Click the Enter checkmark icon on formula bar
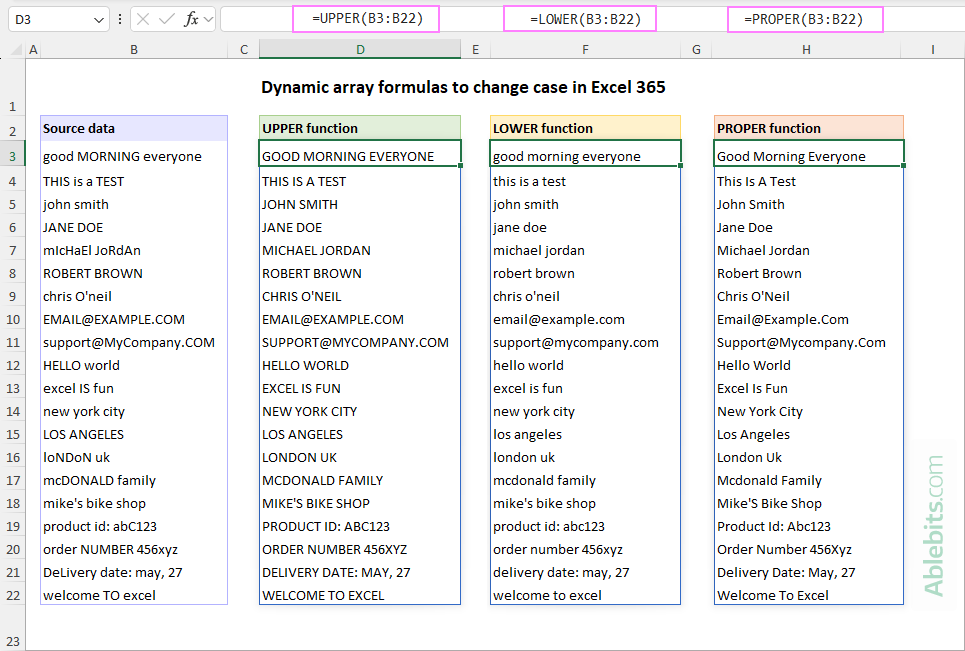 pyautogui.click(x=167, y=19)
